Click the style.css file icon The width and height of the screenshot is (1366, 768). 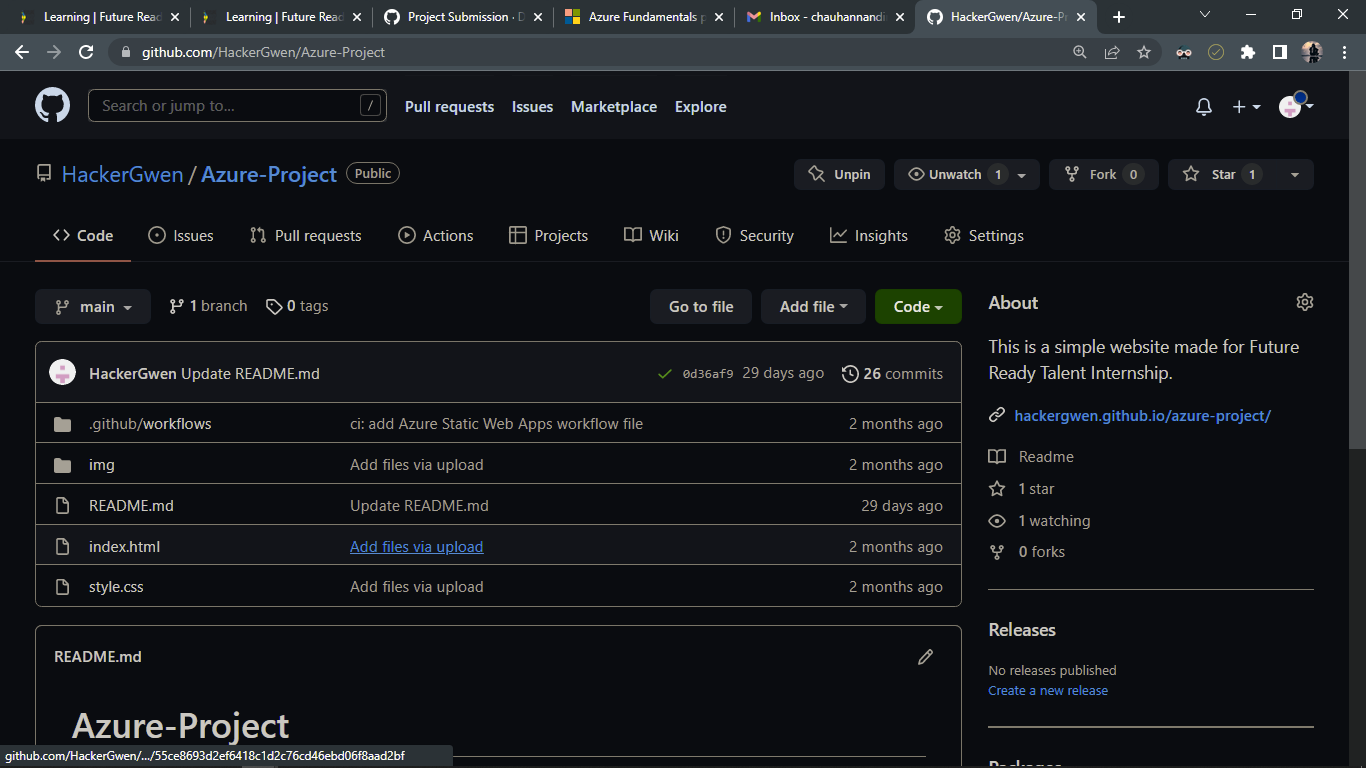[62, 587]
